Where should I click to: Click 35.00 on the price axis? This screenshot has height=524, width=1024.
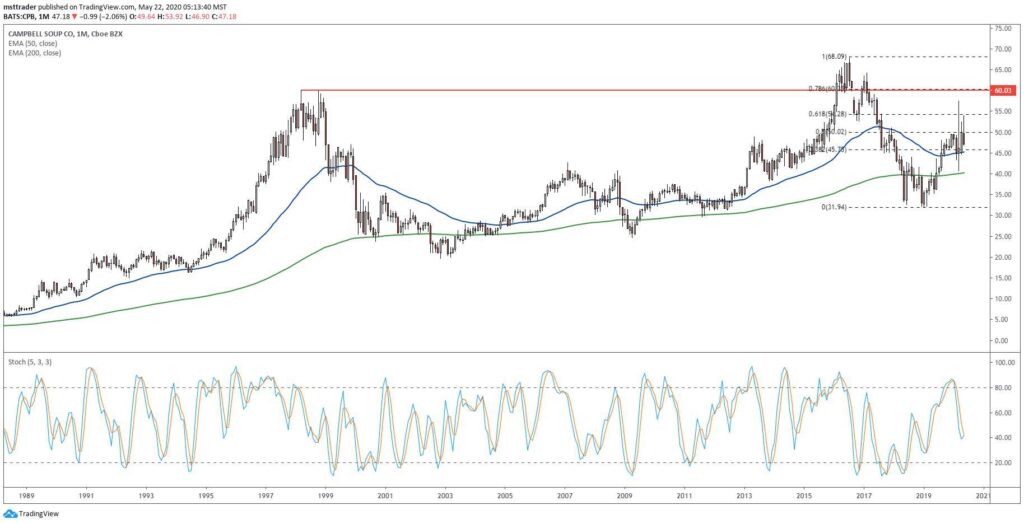pos(1004,195)
